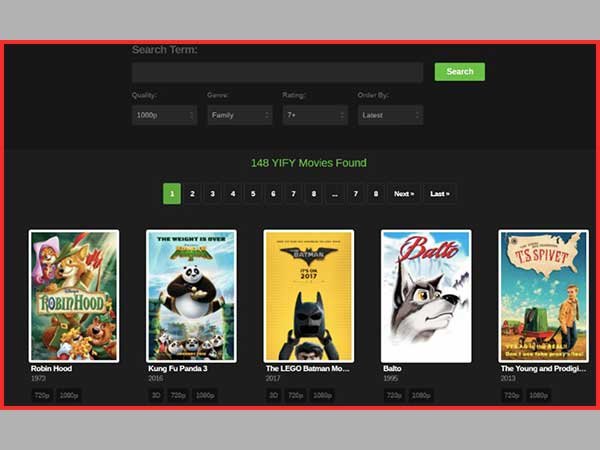Image resolution: width=600 pixels, height=450 pixels.
Task: Click the year 2017 under LEGO Batman
Action: (273, 378)
